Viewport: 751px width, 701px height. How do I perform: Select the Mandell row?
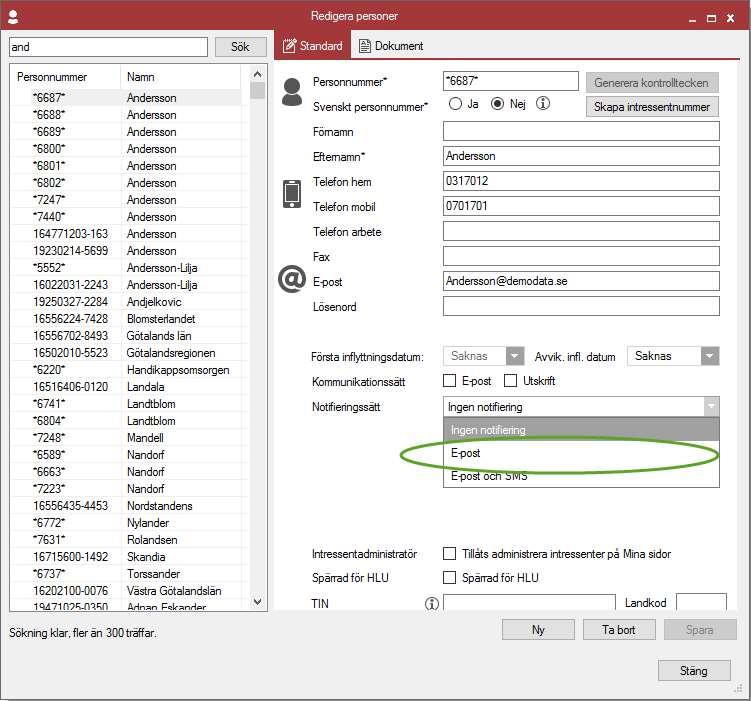[x=126, y=438]
